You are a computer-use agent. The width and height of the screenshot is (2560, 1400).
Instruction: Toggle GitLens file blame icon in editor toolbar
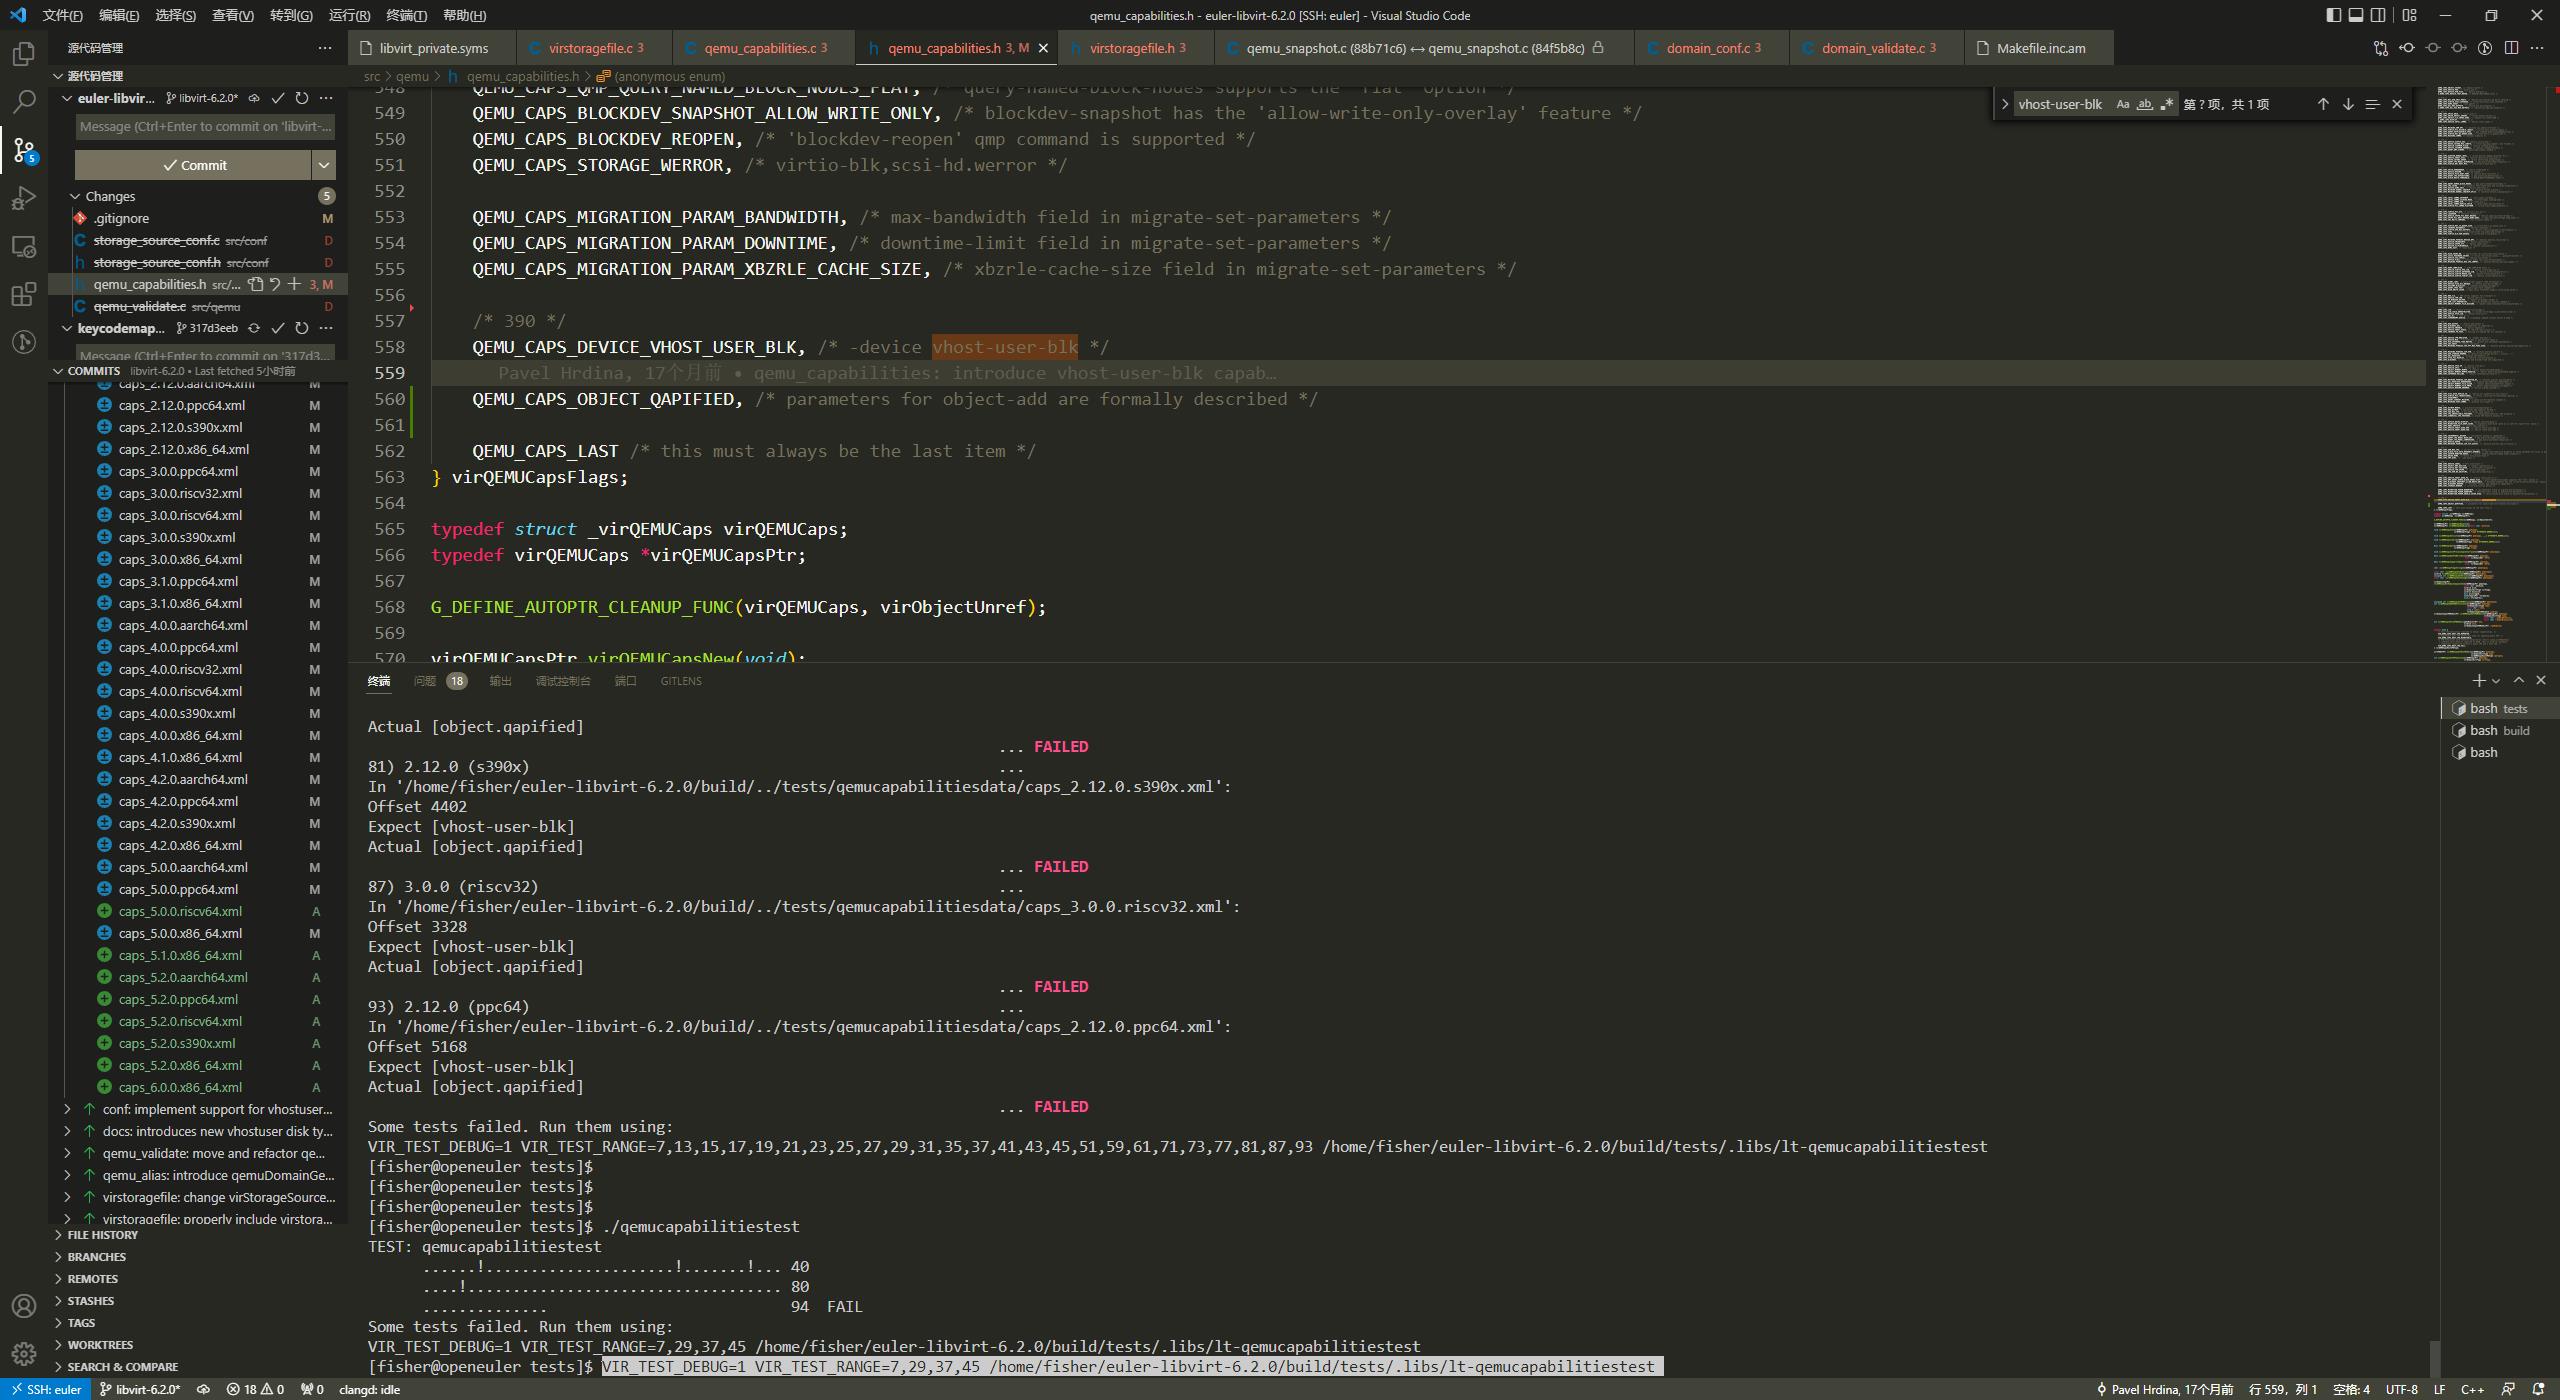pos(2485,48)
